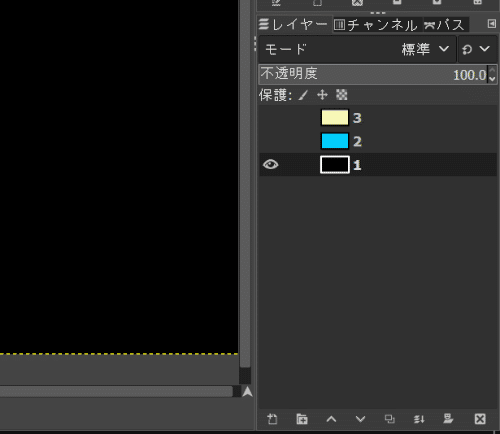
Task: Open the モード 標準 blend mode dropdown
Action: [357, 49]
